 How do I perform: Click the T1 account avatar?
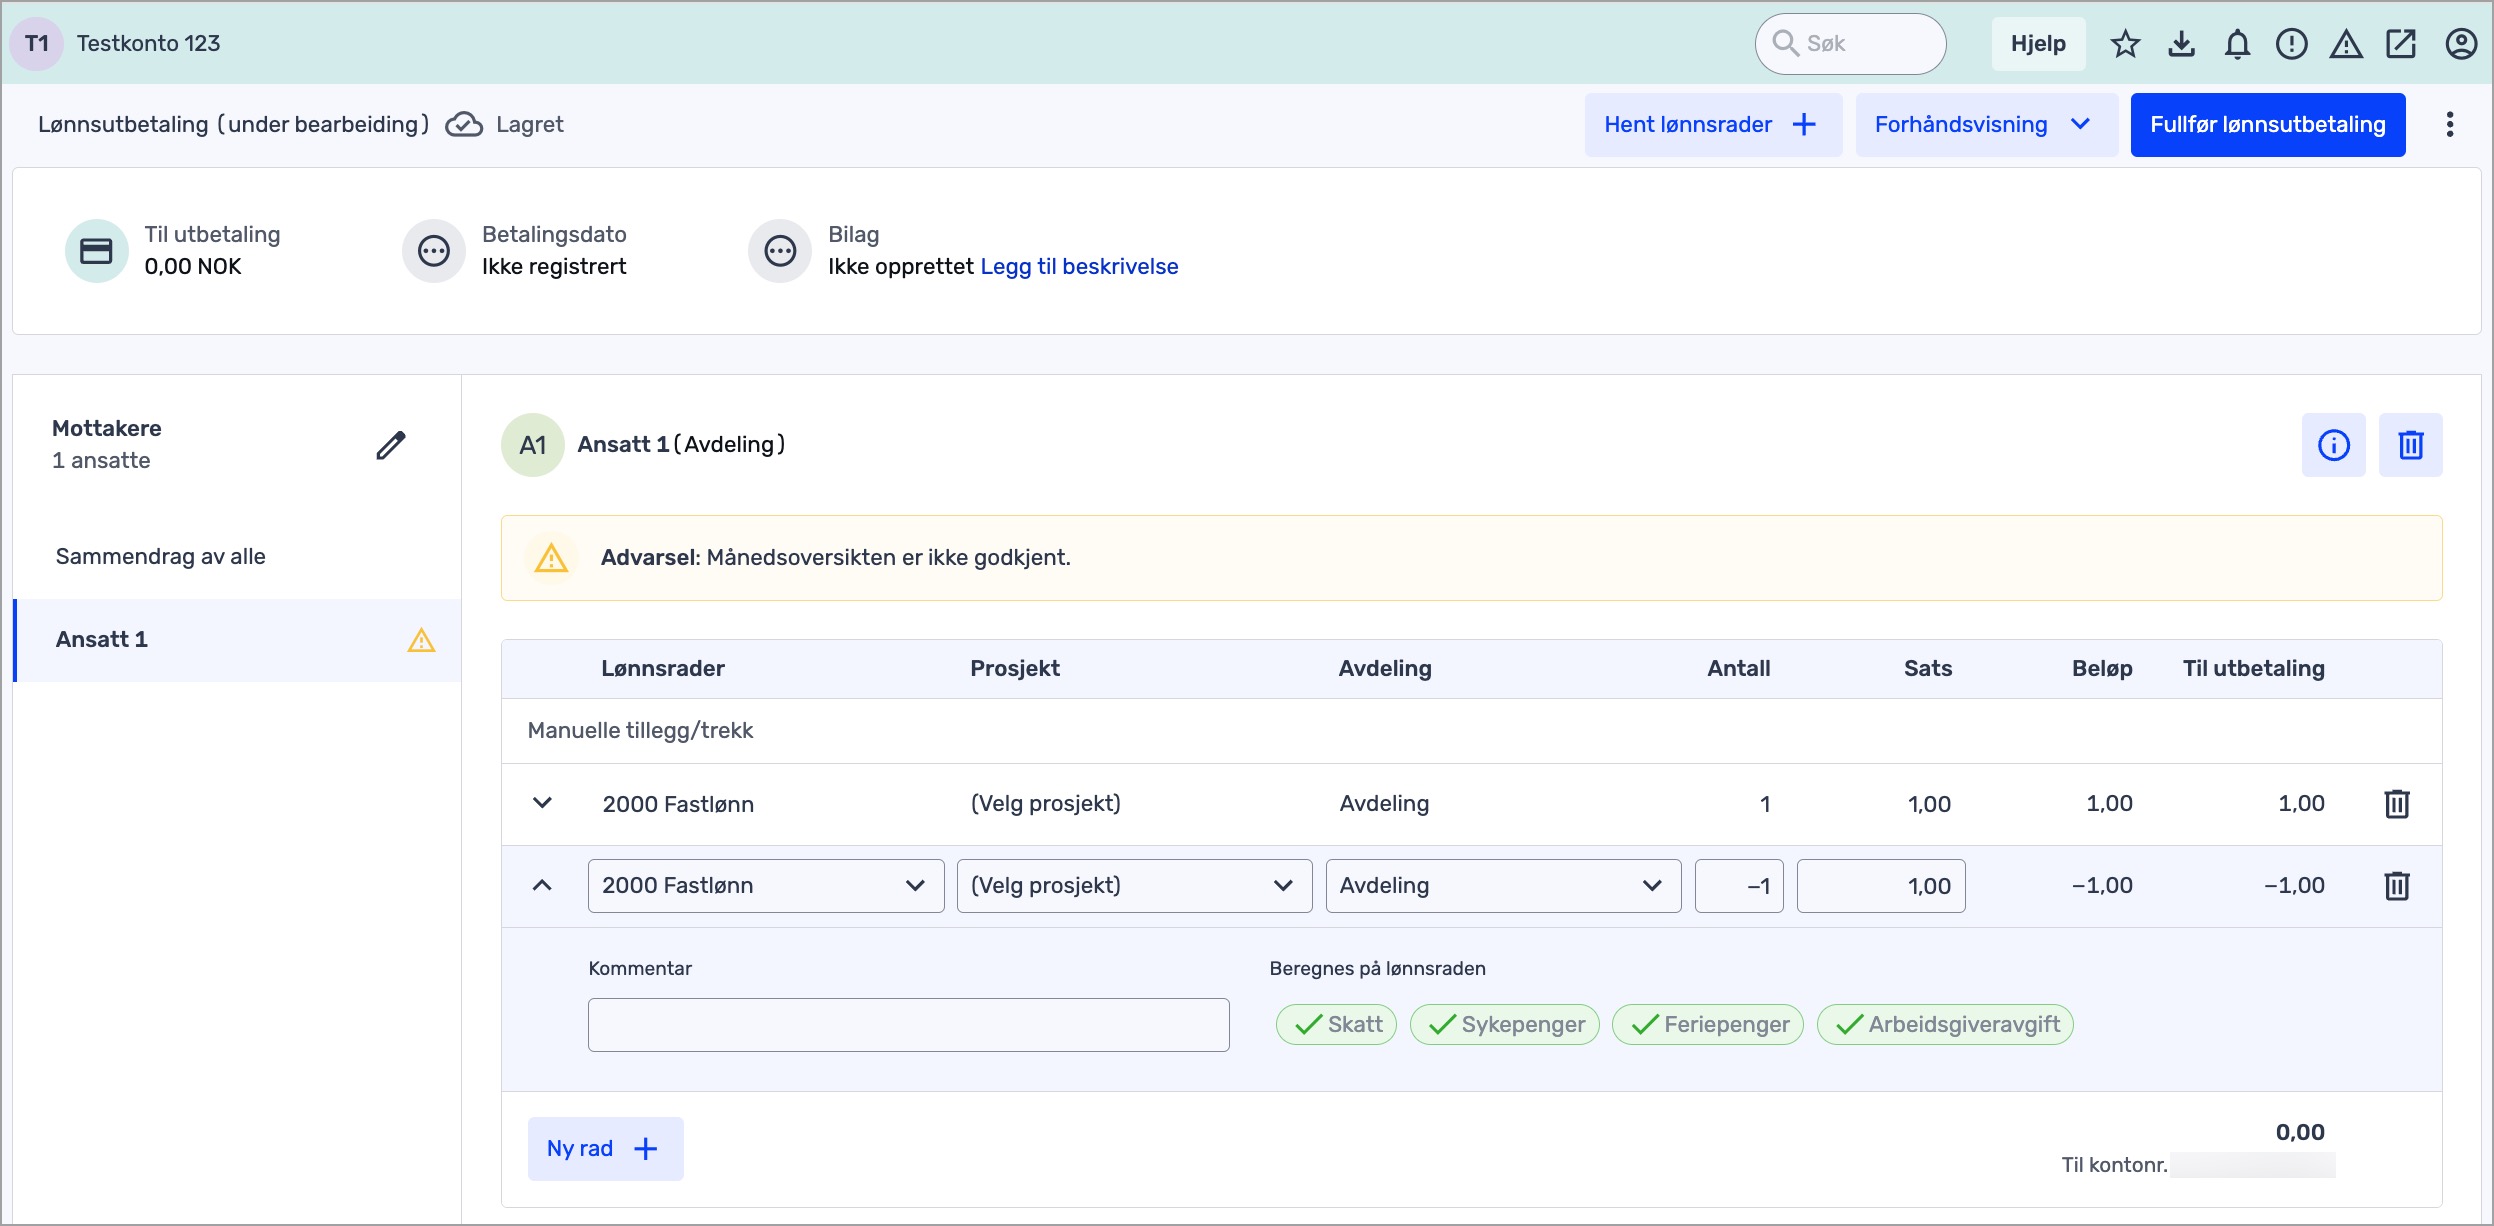point(37,44)
